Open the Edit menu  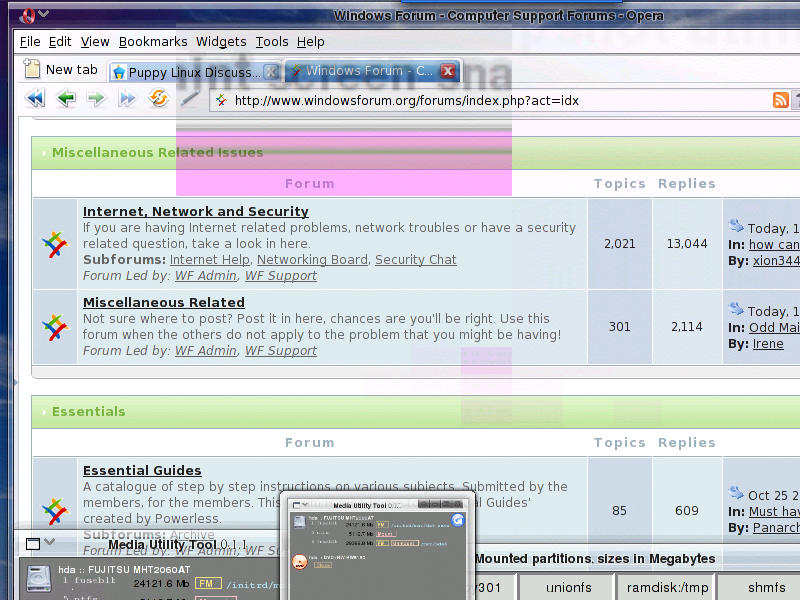pos(60,42)
